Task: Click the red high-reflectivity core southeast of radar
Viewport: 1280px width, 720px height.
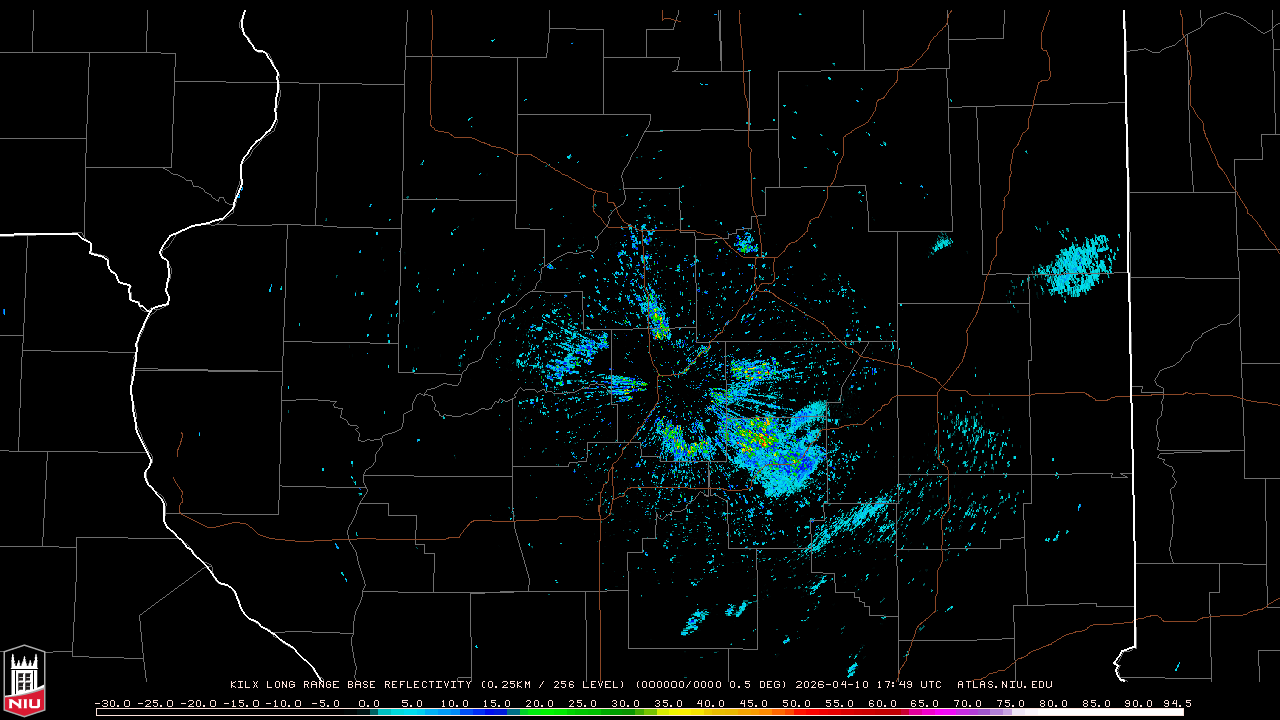Action: pyautogui.click(x=761, y=437)
